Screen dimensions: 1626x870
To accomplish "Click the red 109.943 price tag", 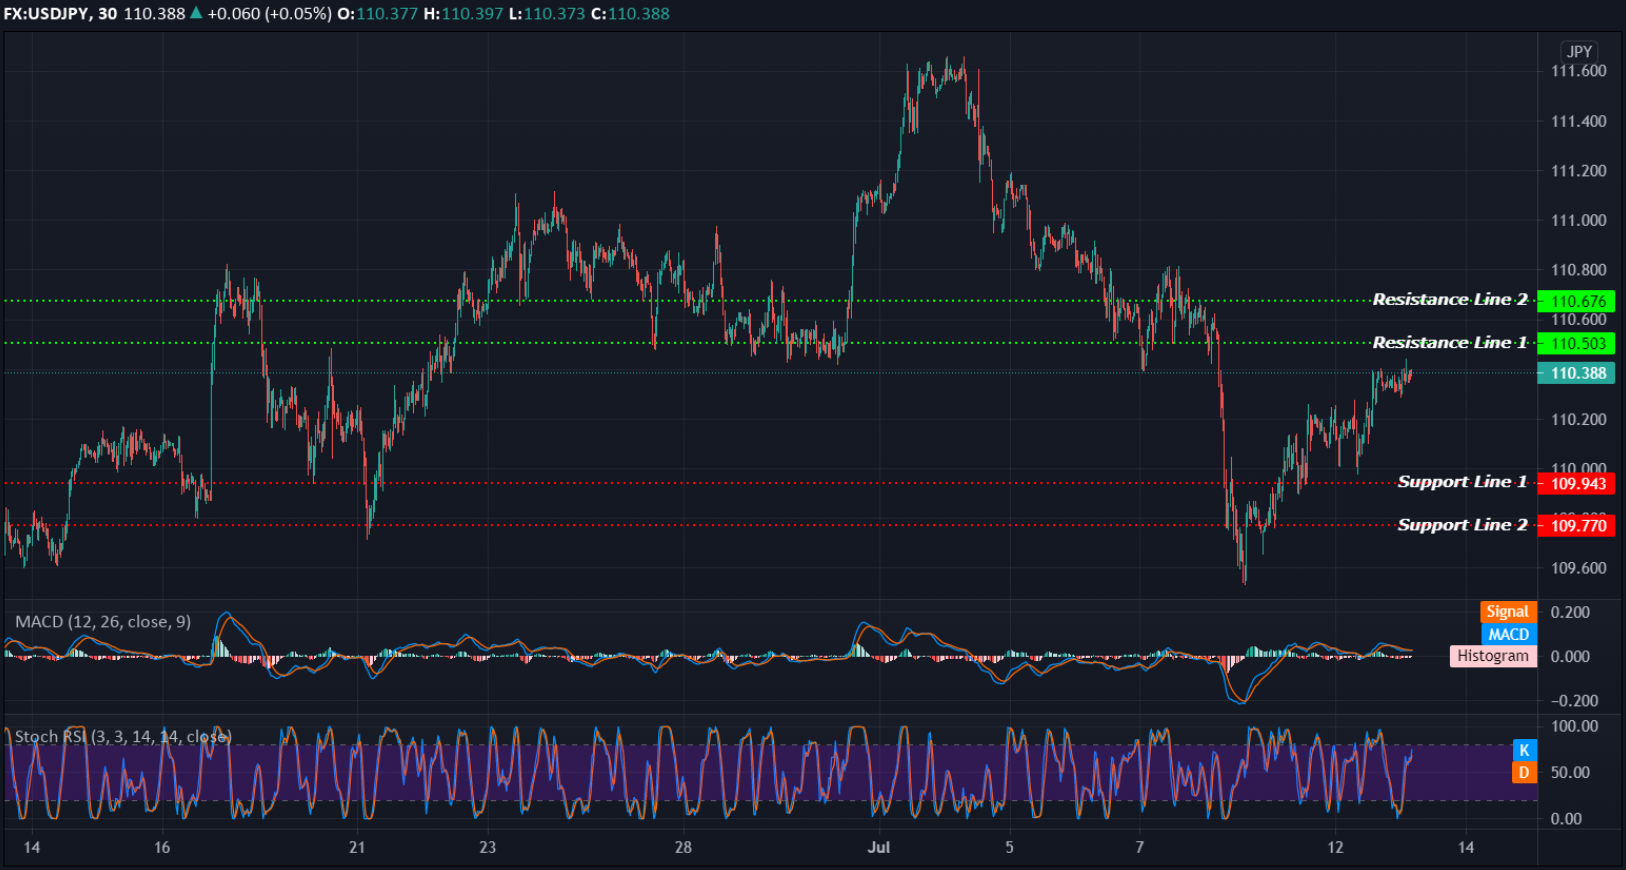I will [1576, 483].
